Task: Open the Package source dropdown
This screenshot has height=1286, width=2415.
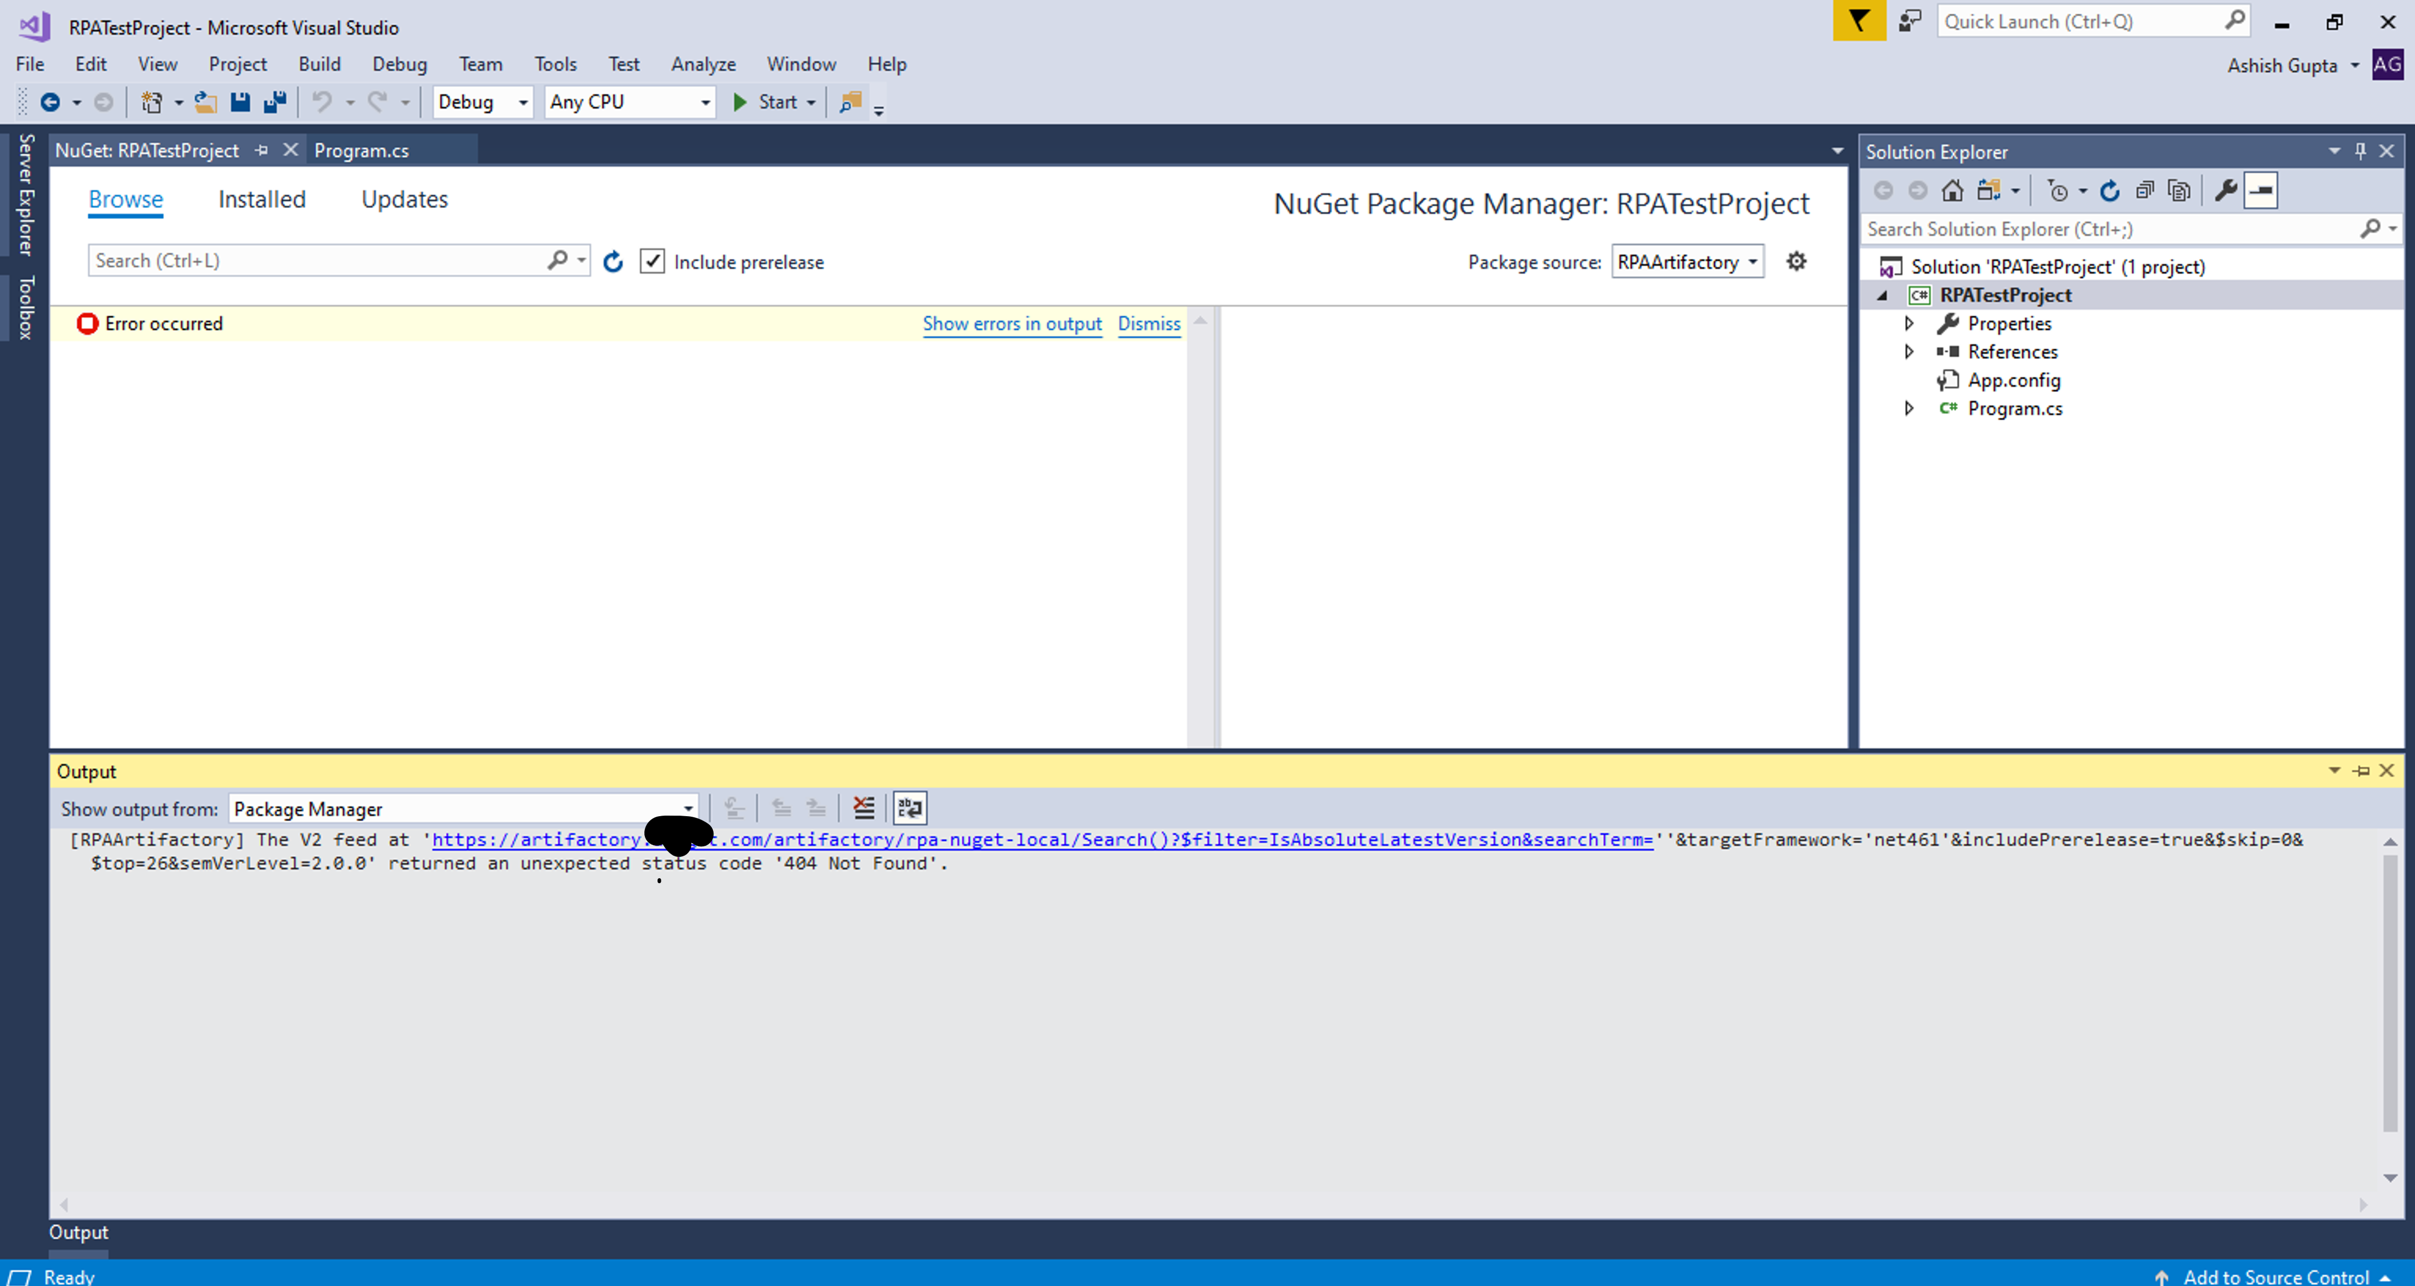Action: pos(1687,262)
